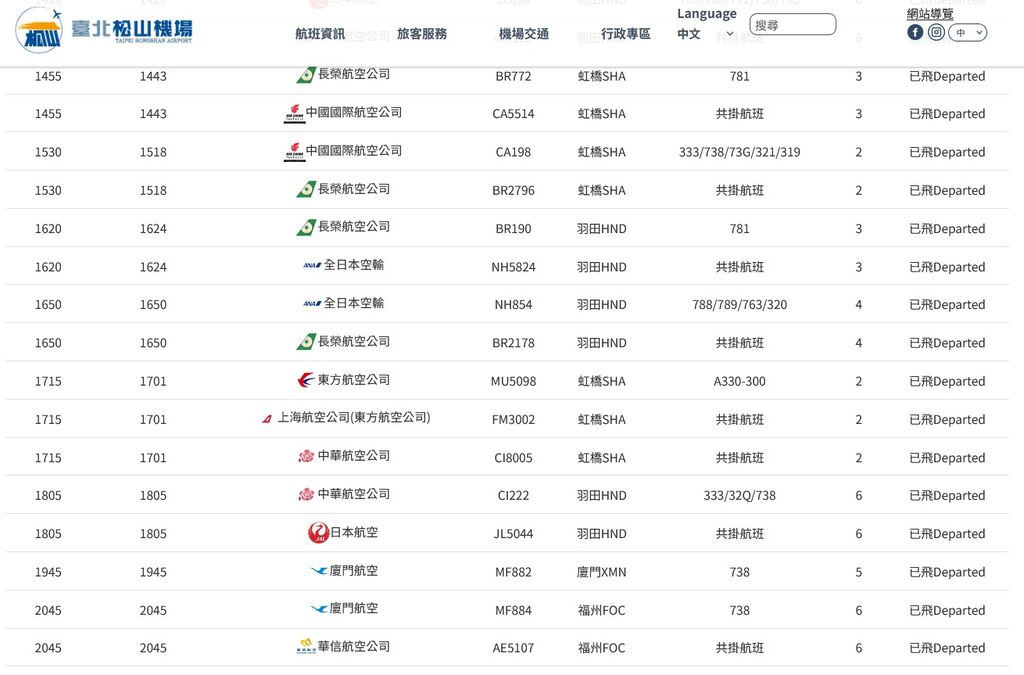This screenshot has width=1024, height=675.
Task: Click Xiamen Air logo in the MF882 row
Action: pos(319,571)
